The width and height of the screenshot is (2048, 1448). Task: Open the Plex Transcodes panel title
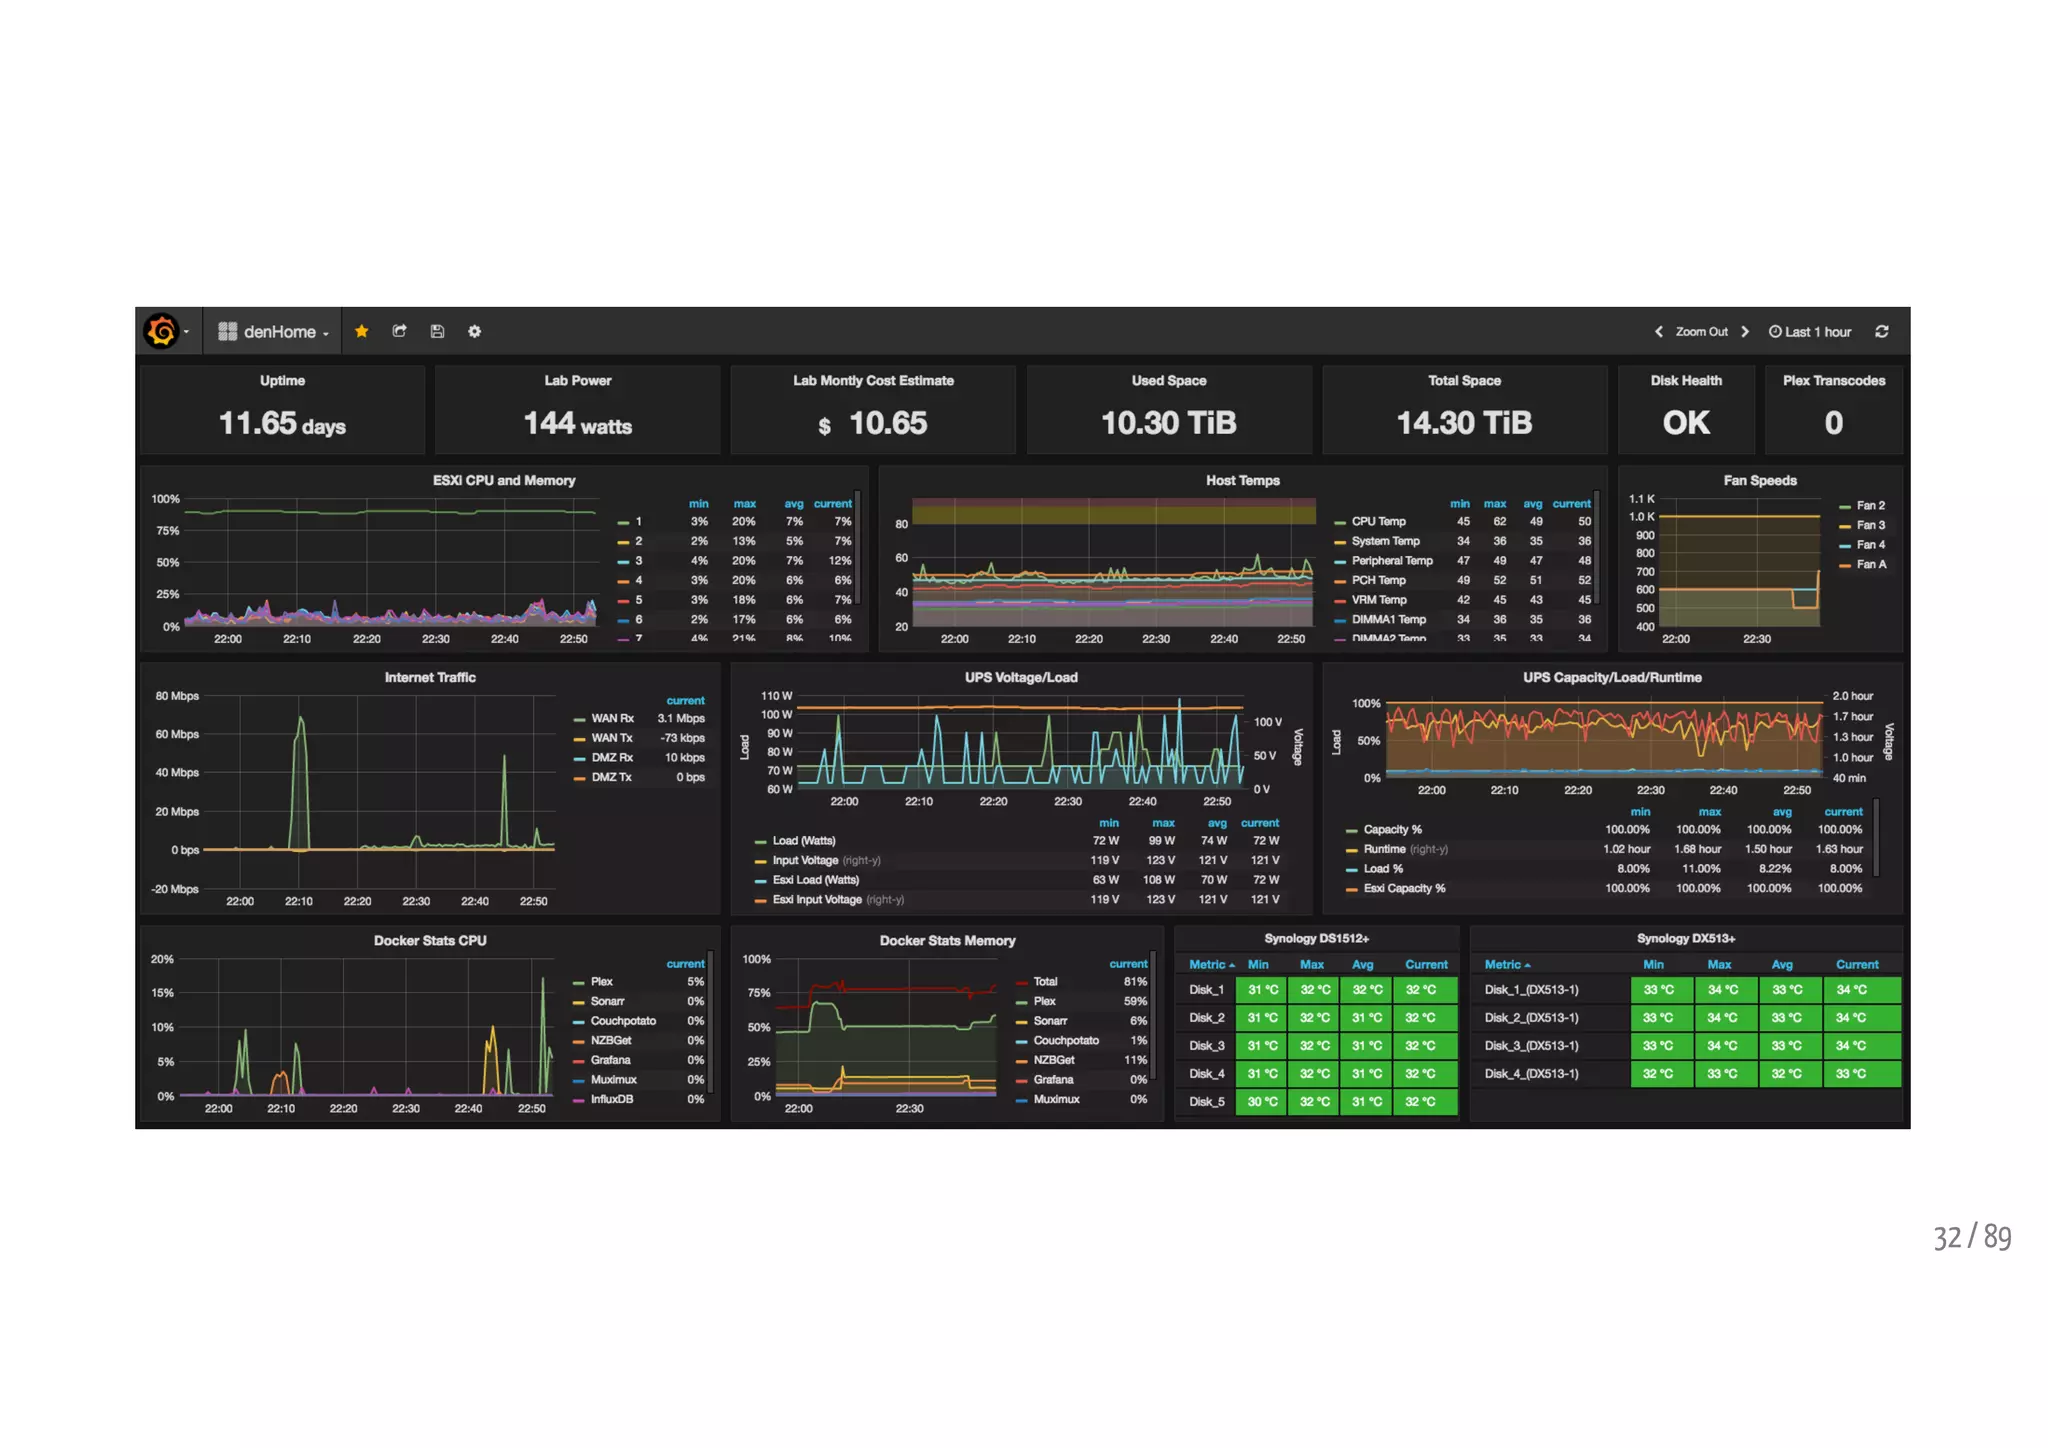tap(1834, 380)
